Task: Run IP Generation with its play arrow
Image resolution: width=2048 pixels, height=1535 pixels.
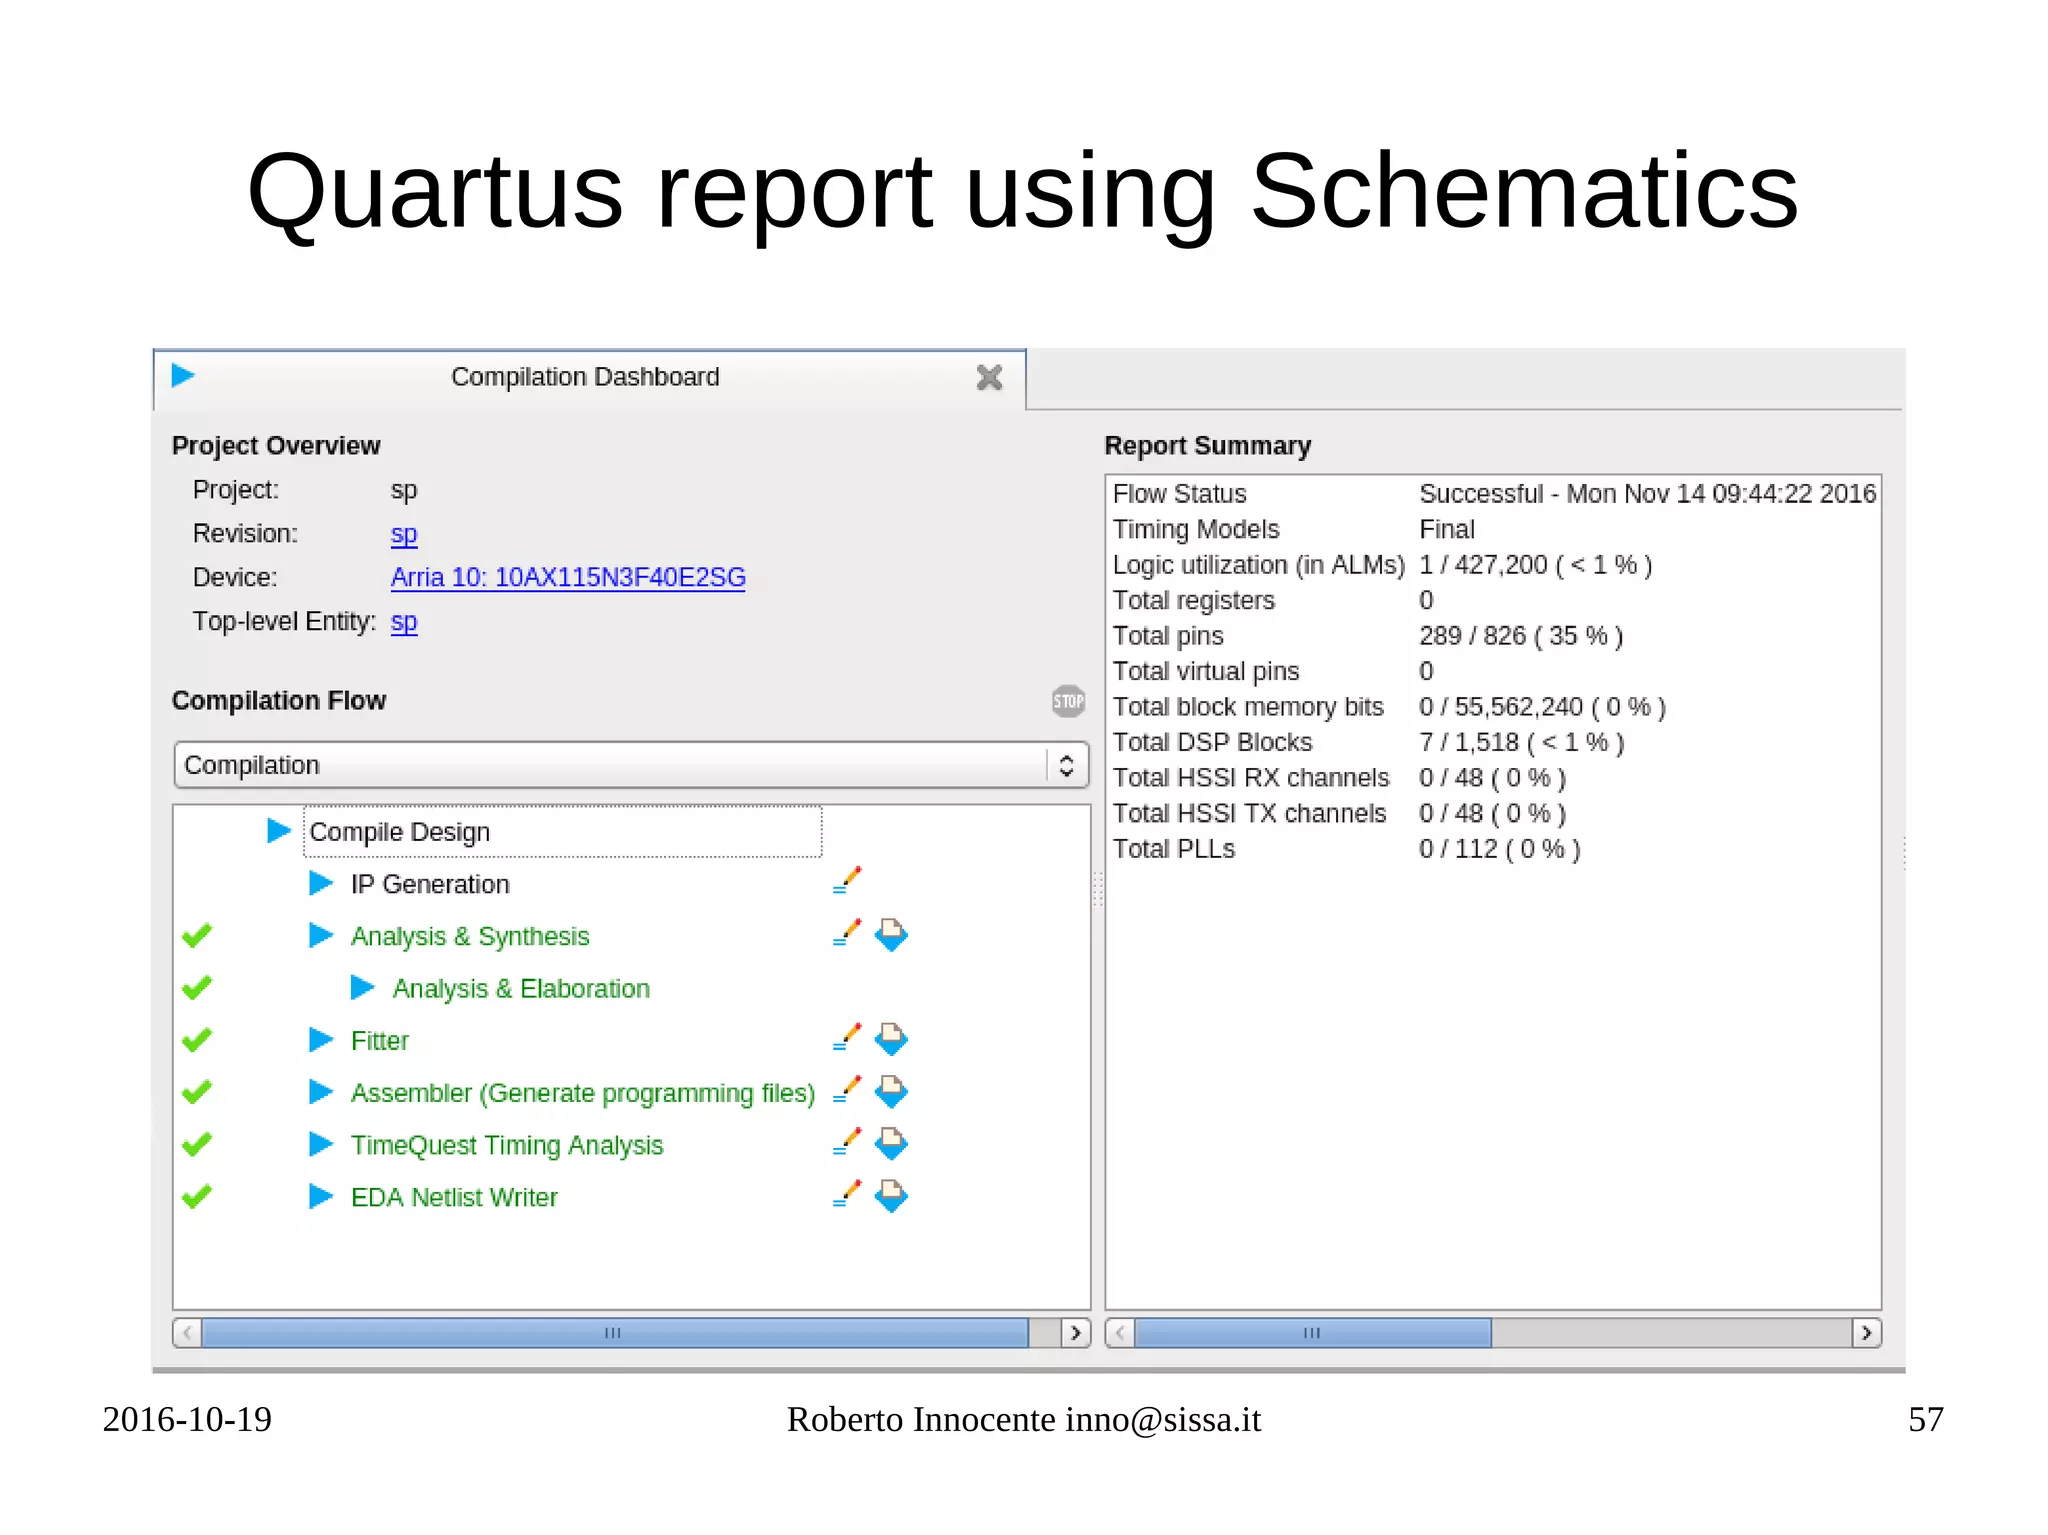Action: tap(321, 883)
